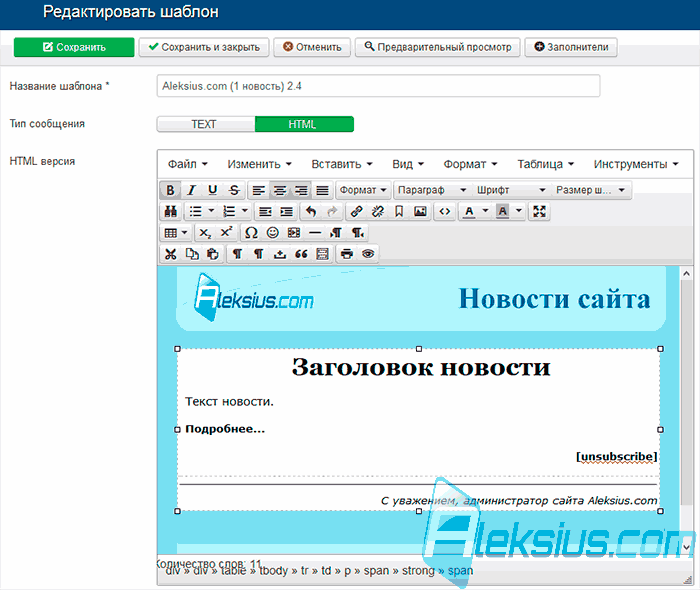Toggle strikethrough formatting
This screenshot has width=700, height=590.
[x=234, y=190]
